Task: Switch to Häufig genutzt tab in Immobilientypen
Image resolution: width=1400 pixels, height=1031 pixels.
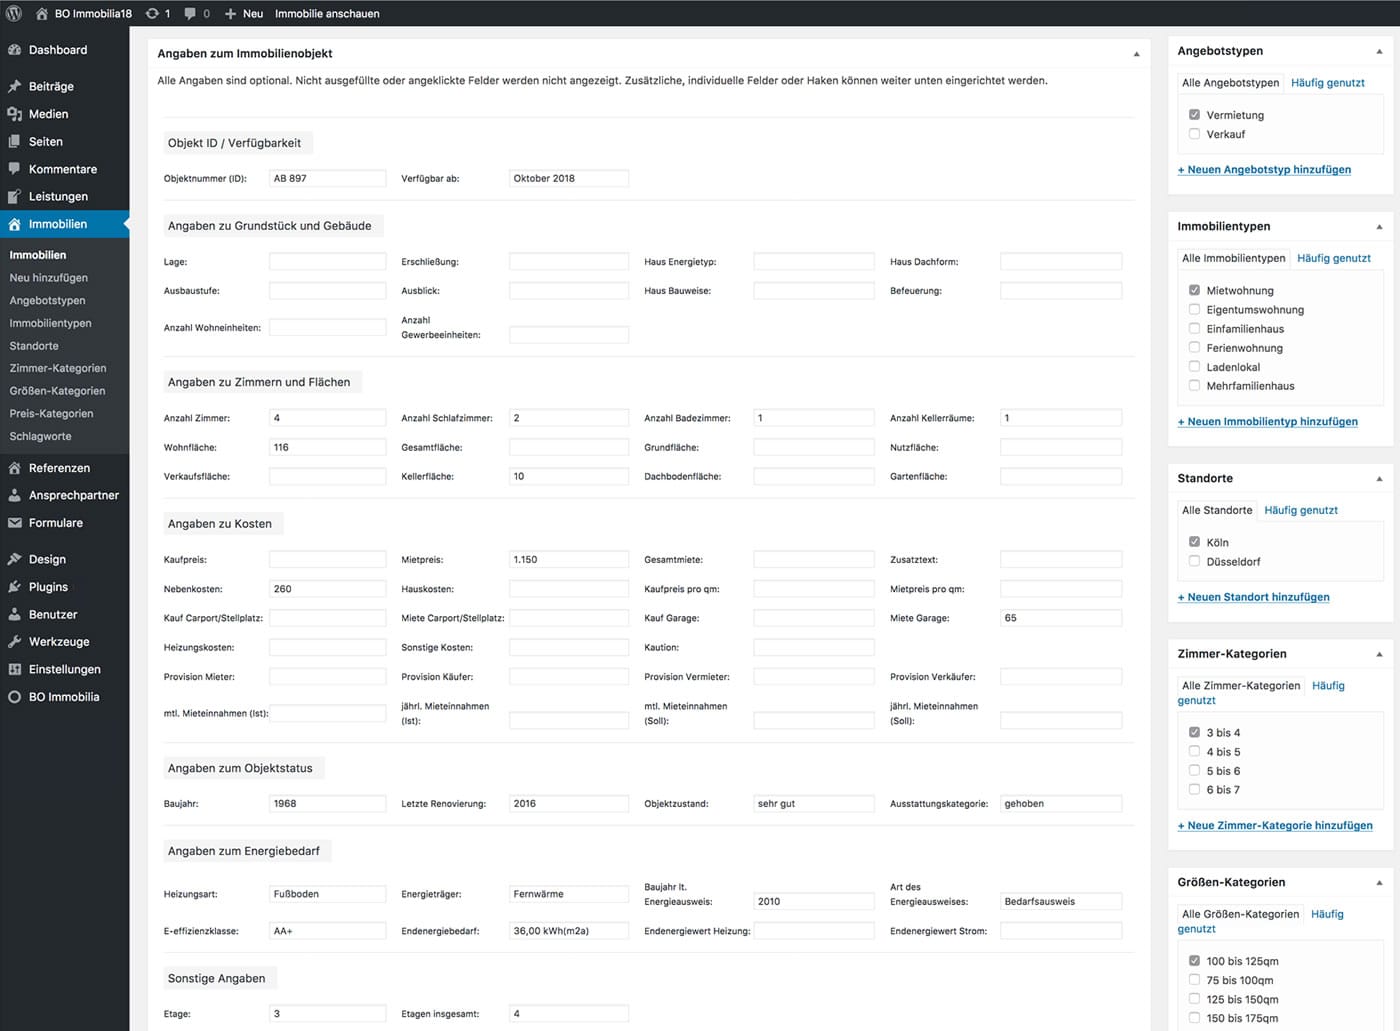Action: click(1333, 258)
